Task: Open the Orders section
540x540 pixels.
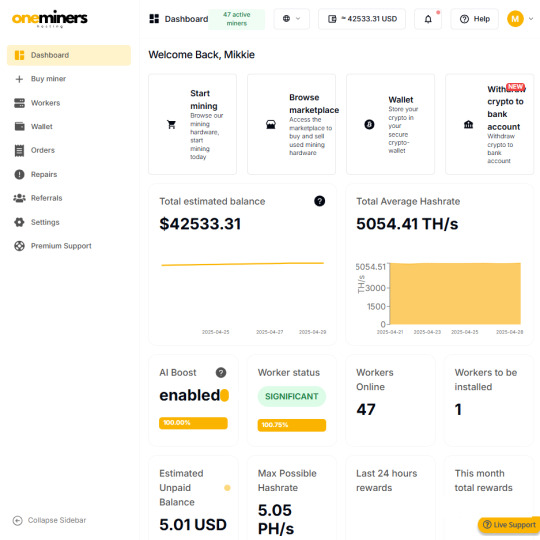Action: point(69,150)
